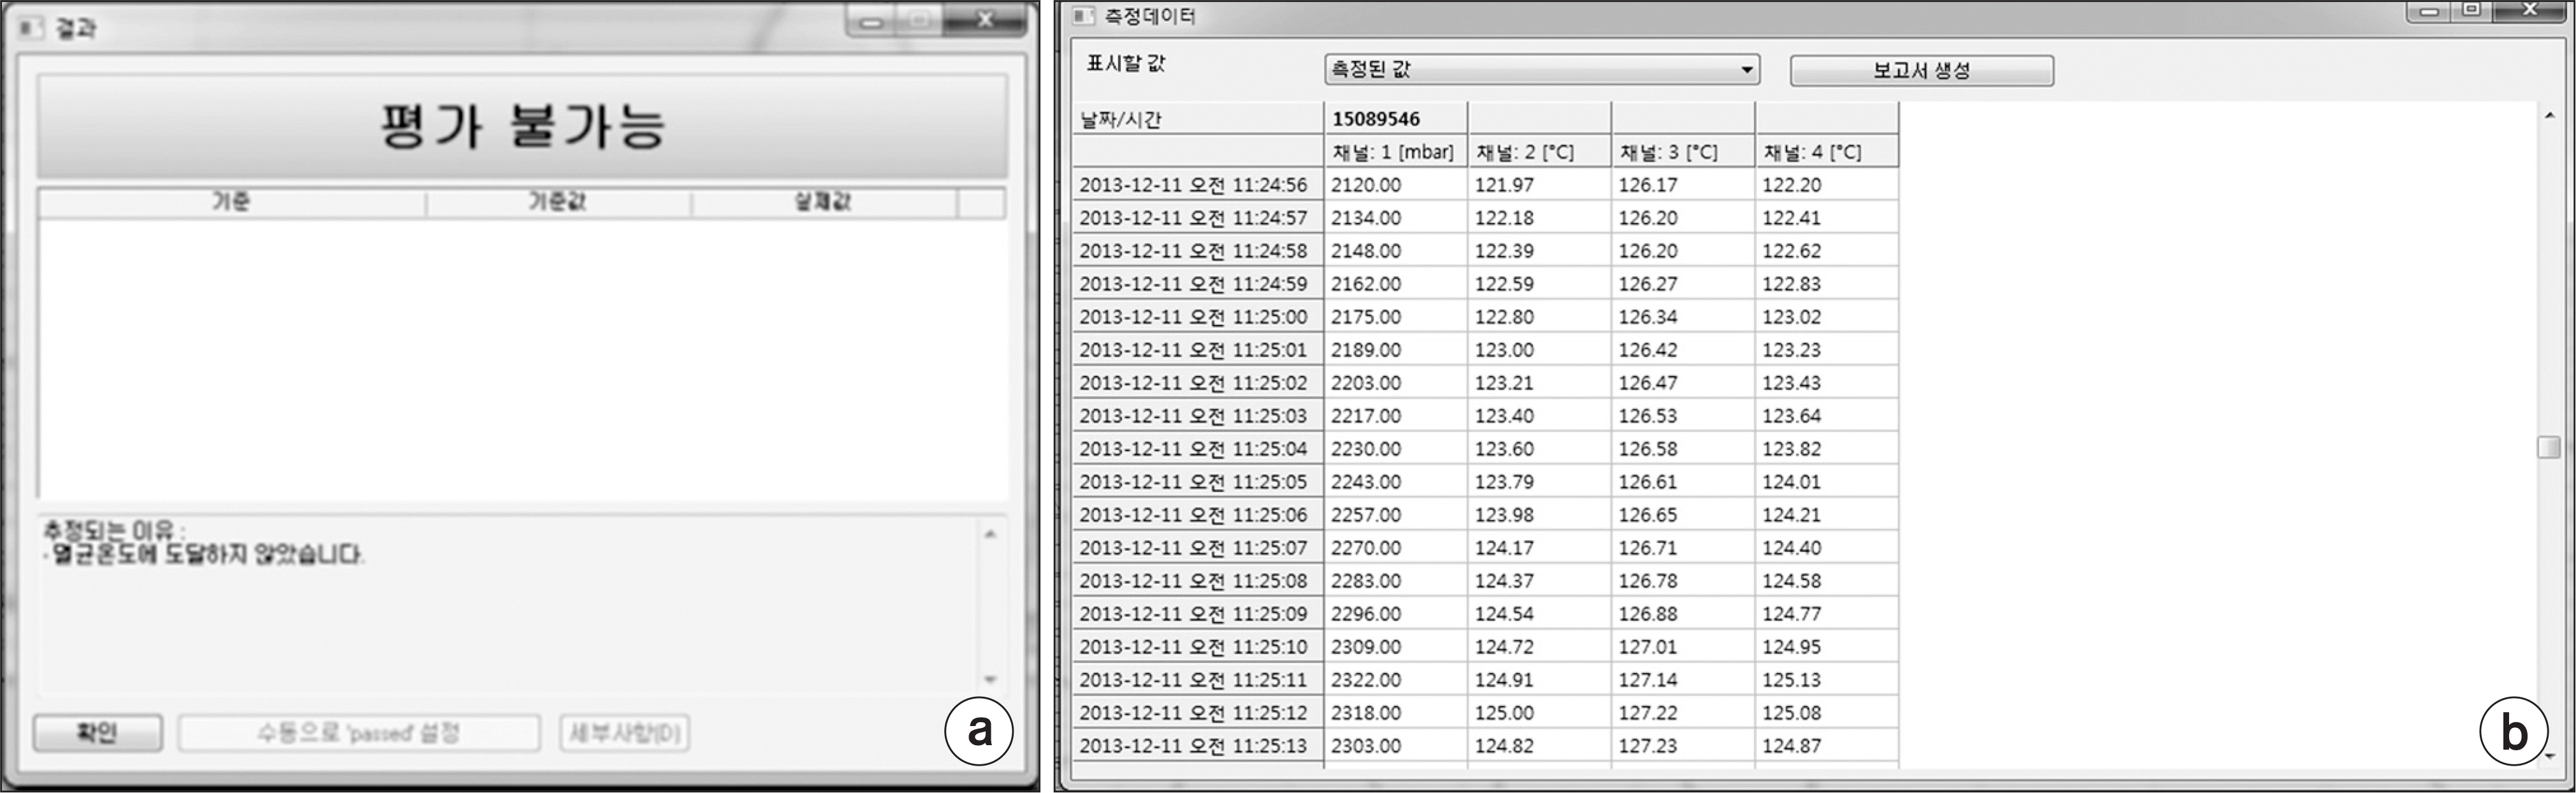The height and width of the screenshot is (793, 2576).
Task: Minimize the 측정데이터 window
Action: point(2430,12)
